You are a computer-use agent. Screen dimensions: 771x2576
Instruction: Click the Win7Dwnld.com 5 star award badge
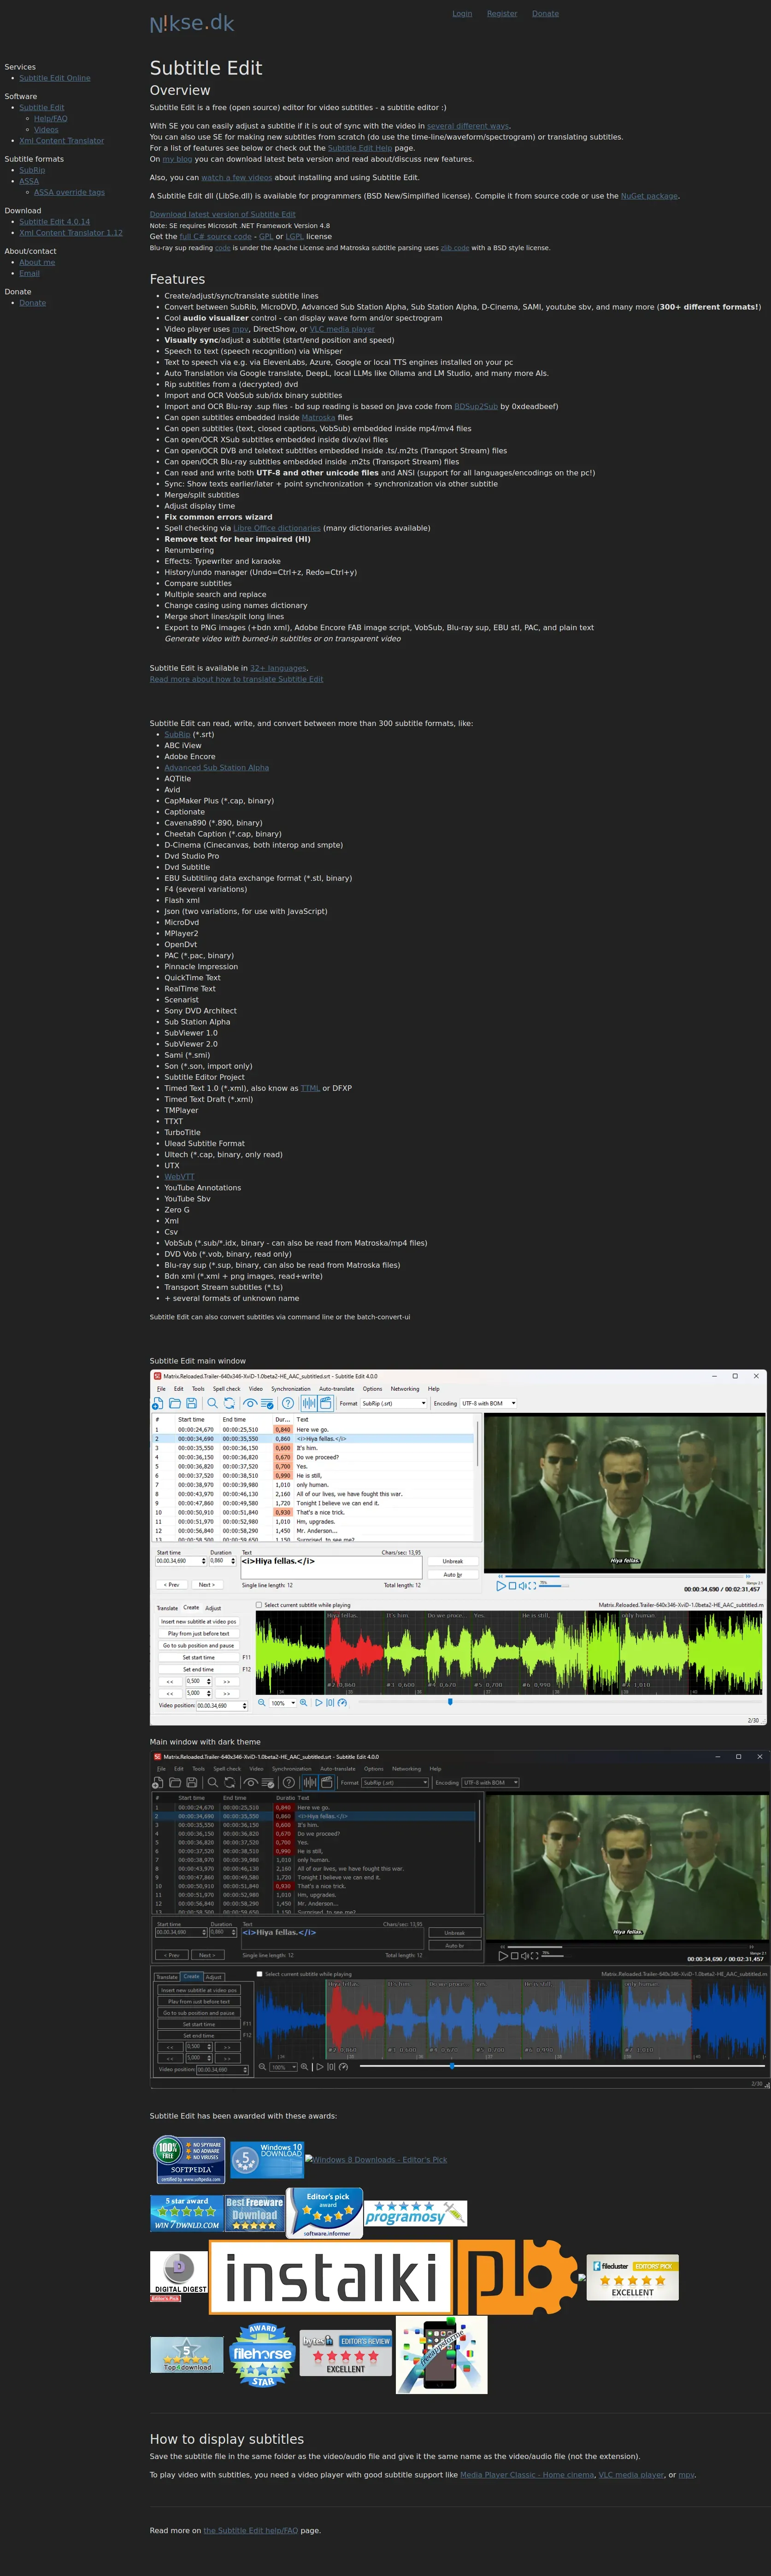click(186, 2213)
